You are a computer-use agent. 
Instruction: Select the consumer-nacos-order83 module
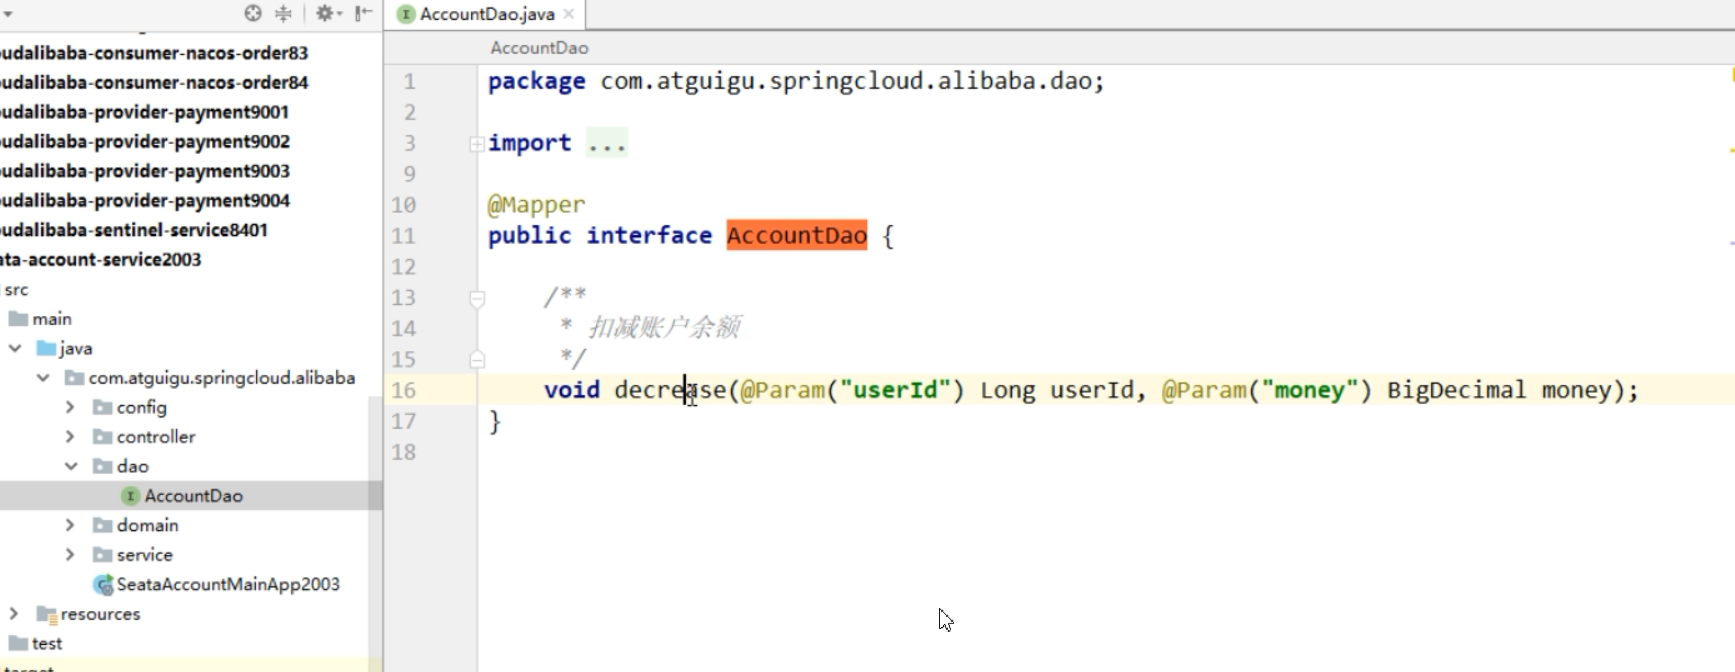tap(154, 53)
